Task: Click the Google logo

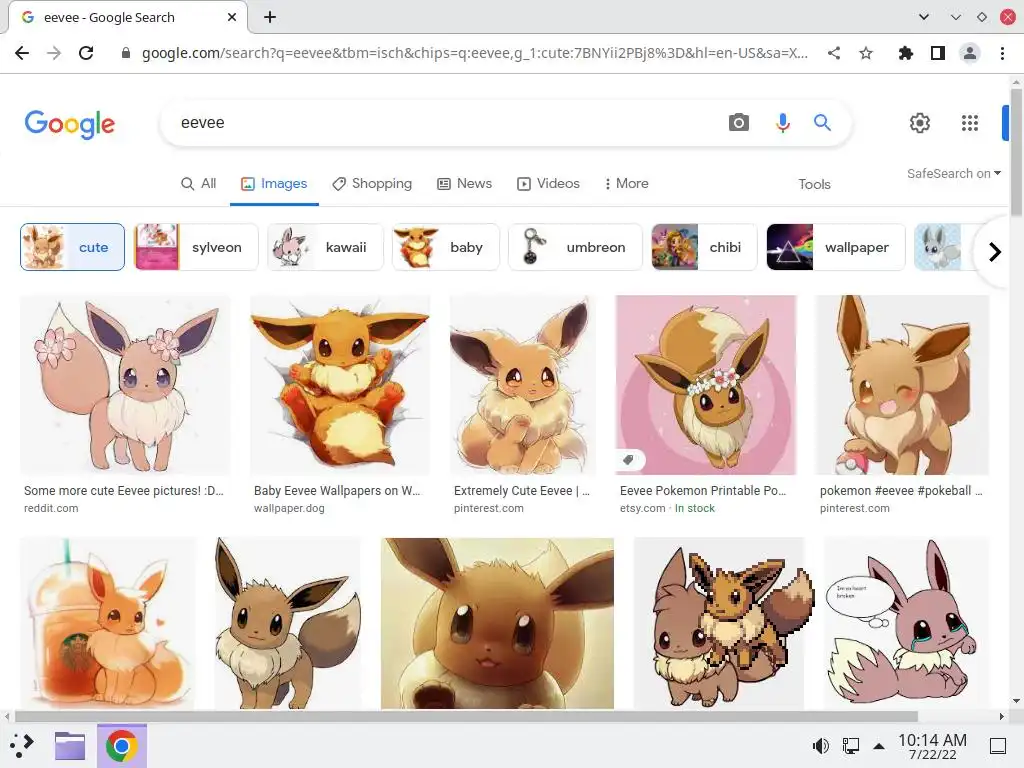Action: (x=69, y=124)
